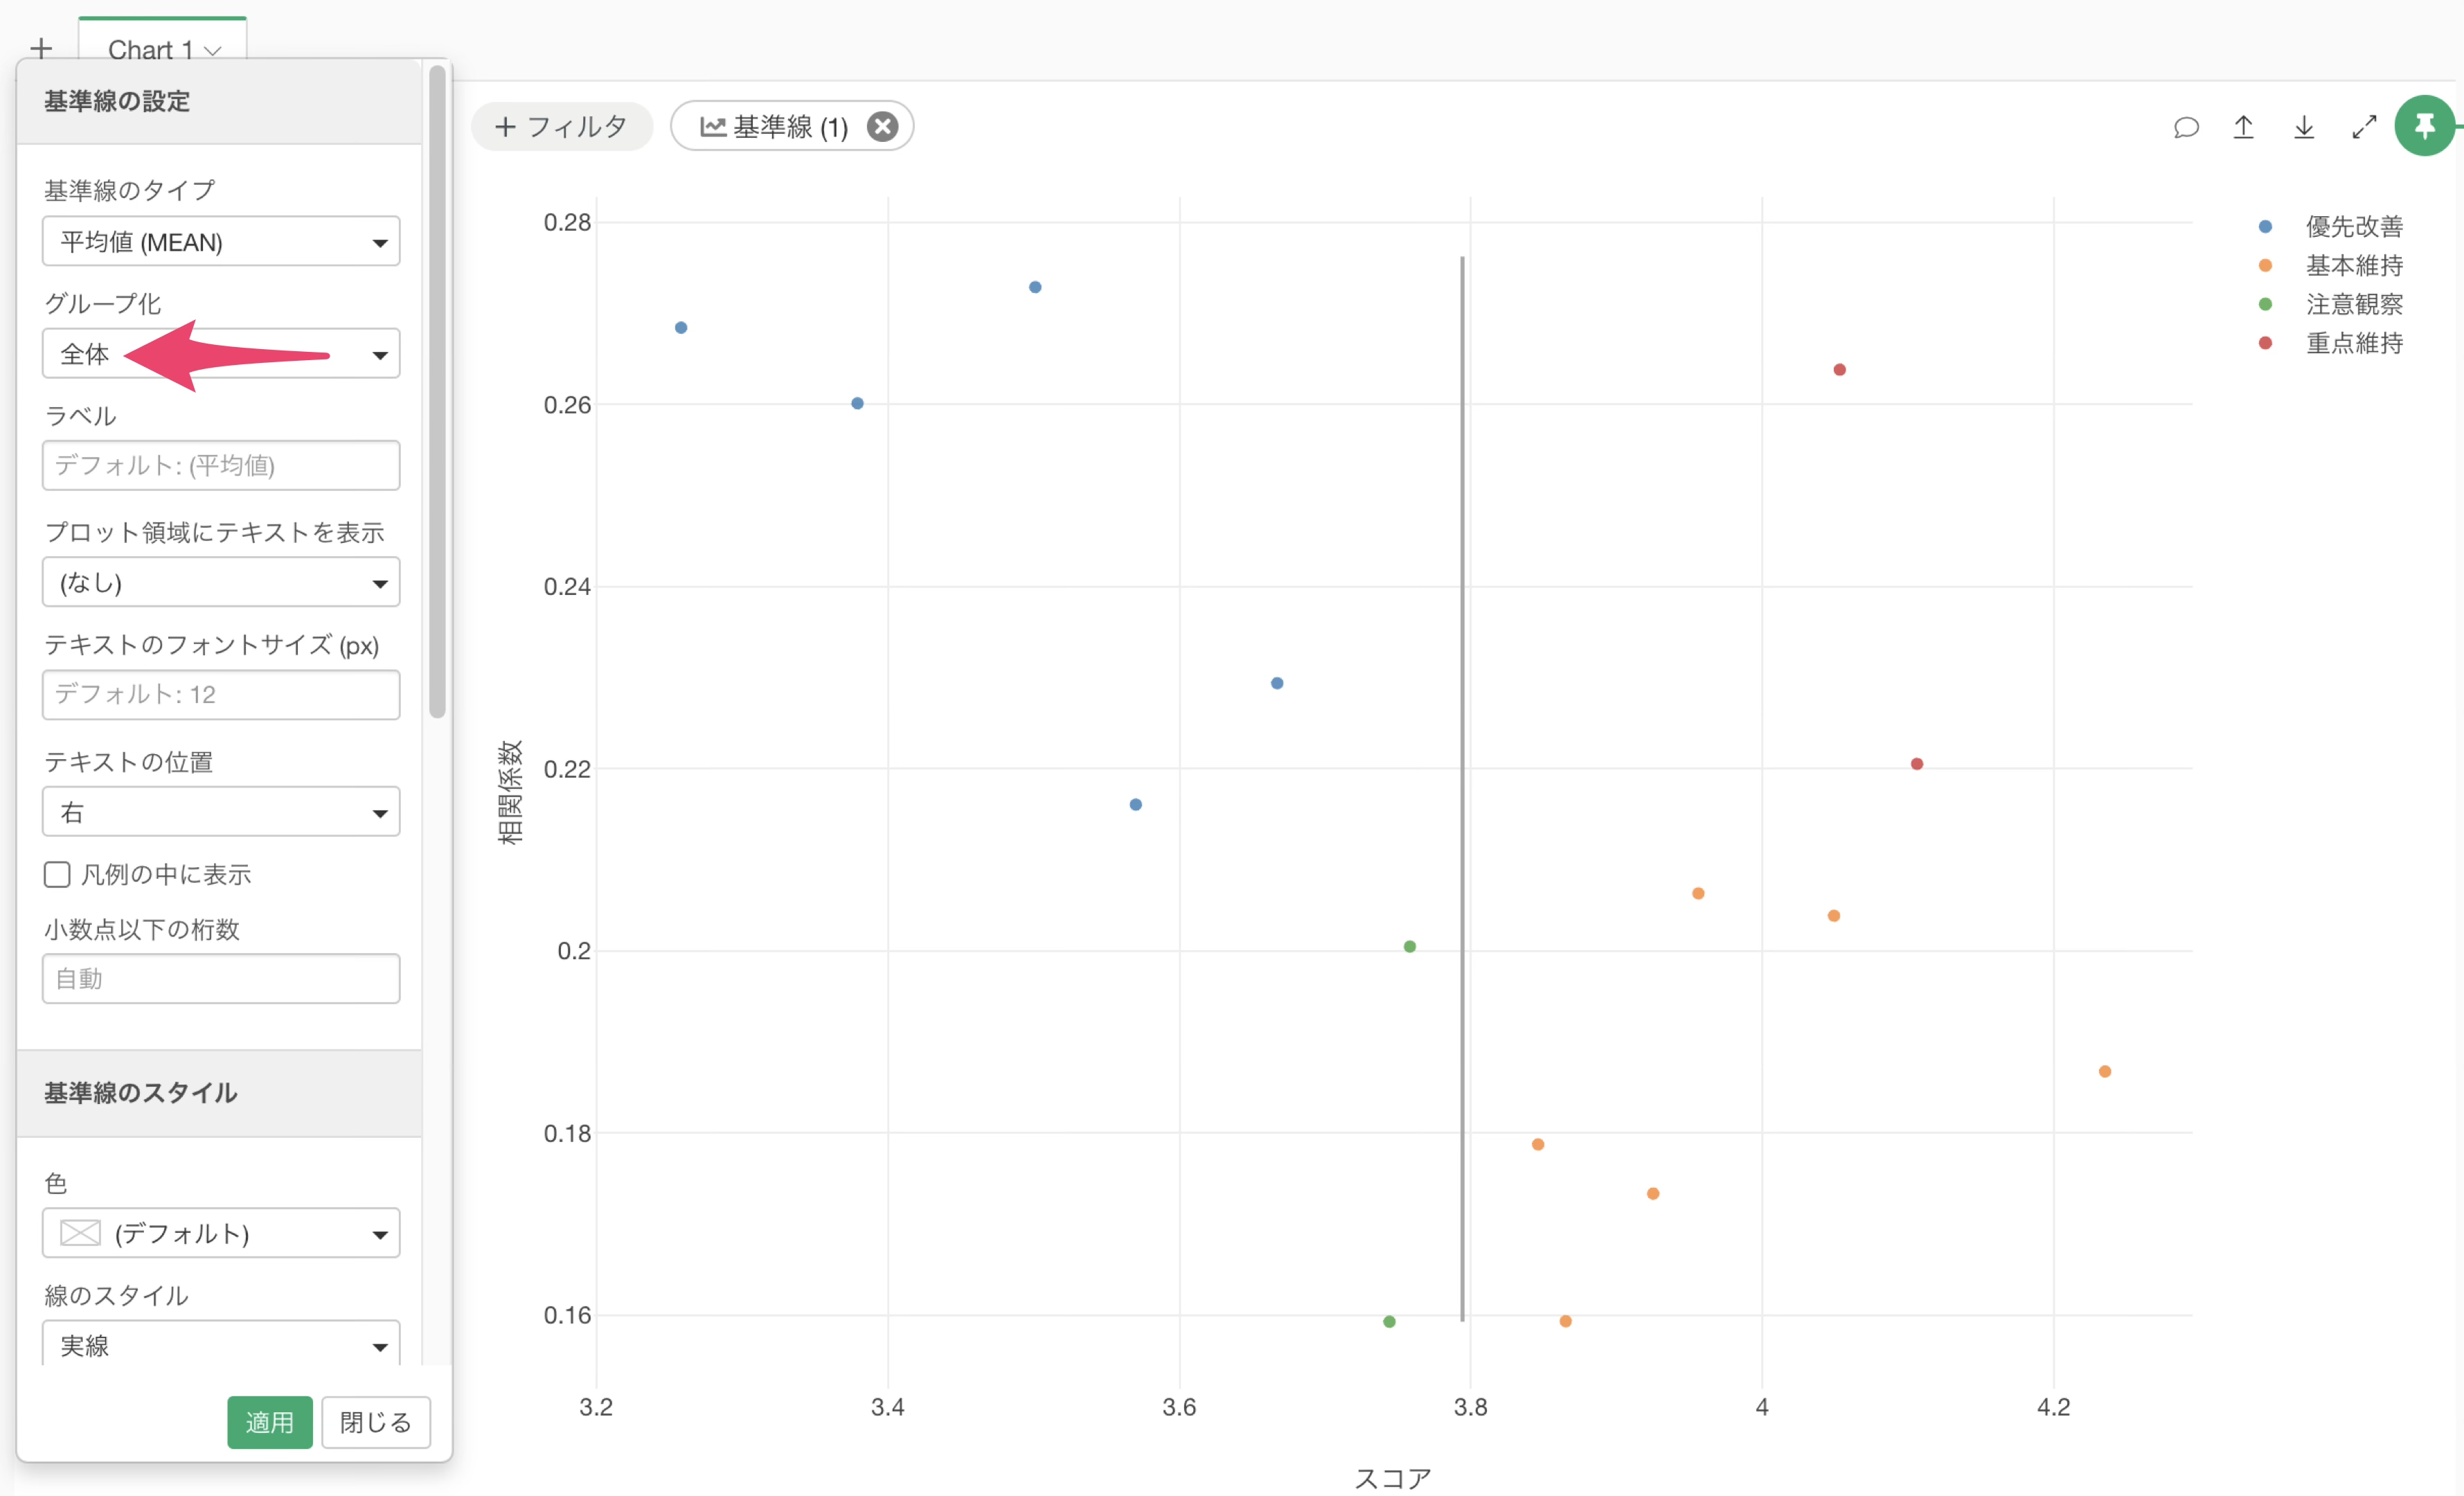The image size is (2464, 1496).
Task: Click the comment speech bubble icon
Action: coord(2186,127)
